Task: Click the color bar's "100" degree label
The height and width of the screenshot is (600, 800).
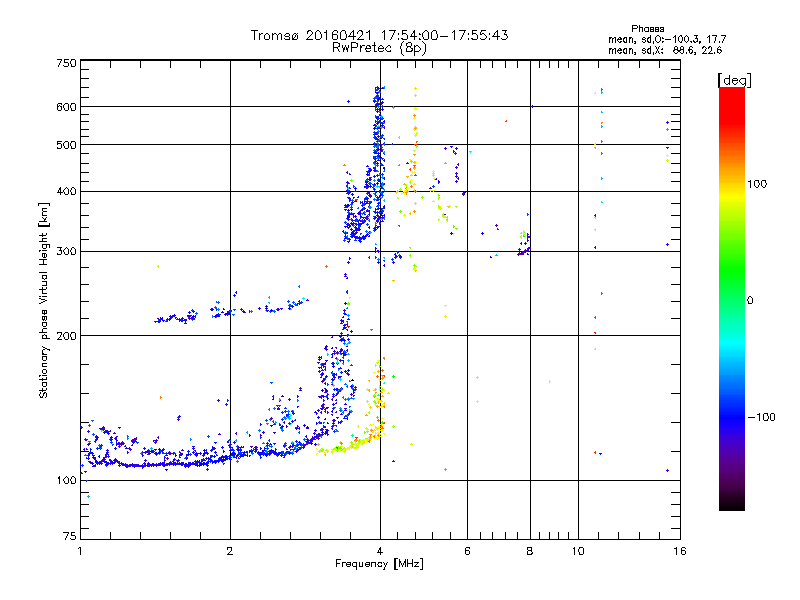Action: 757,184
